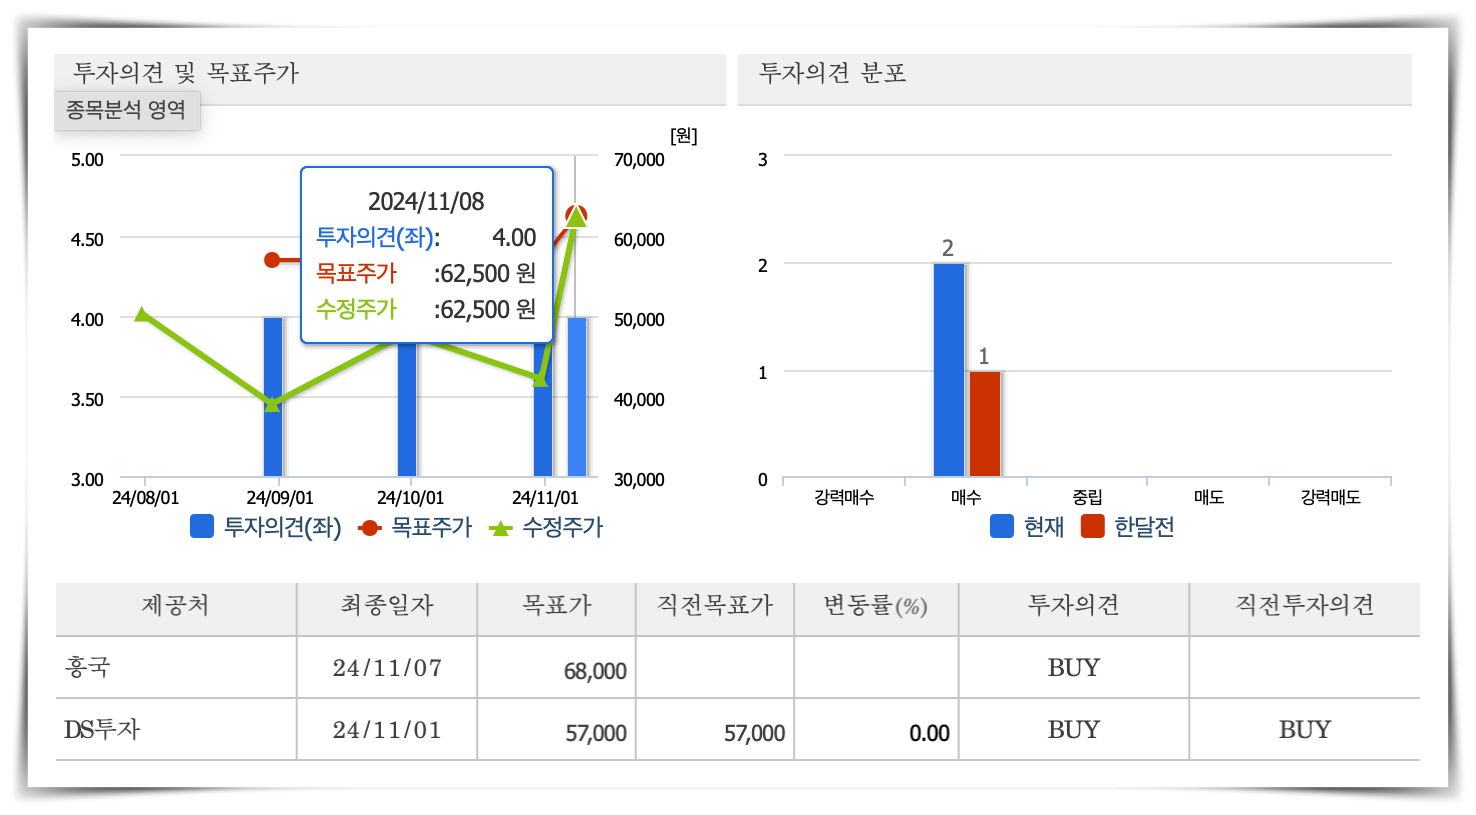The width and height of the screenshot is (1476, 815).
Task: Click the blue 투자의견(좌) legend square icon
Action: [x=199, y=525]
